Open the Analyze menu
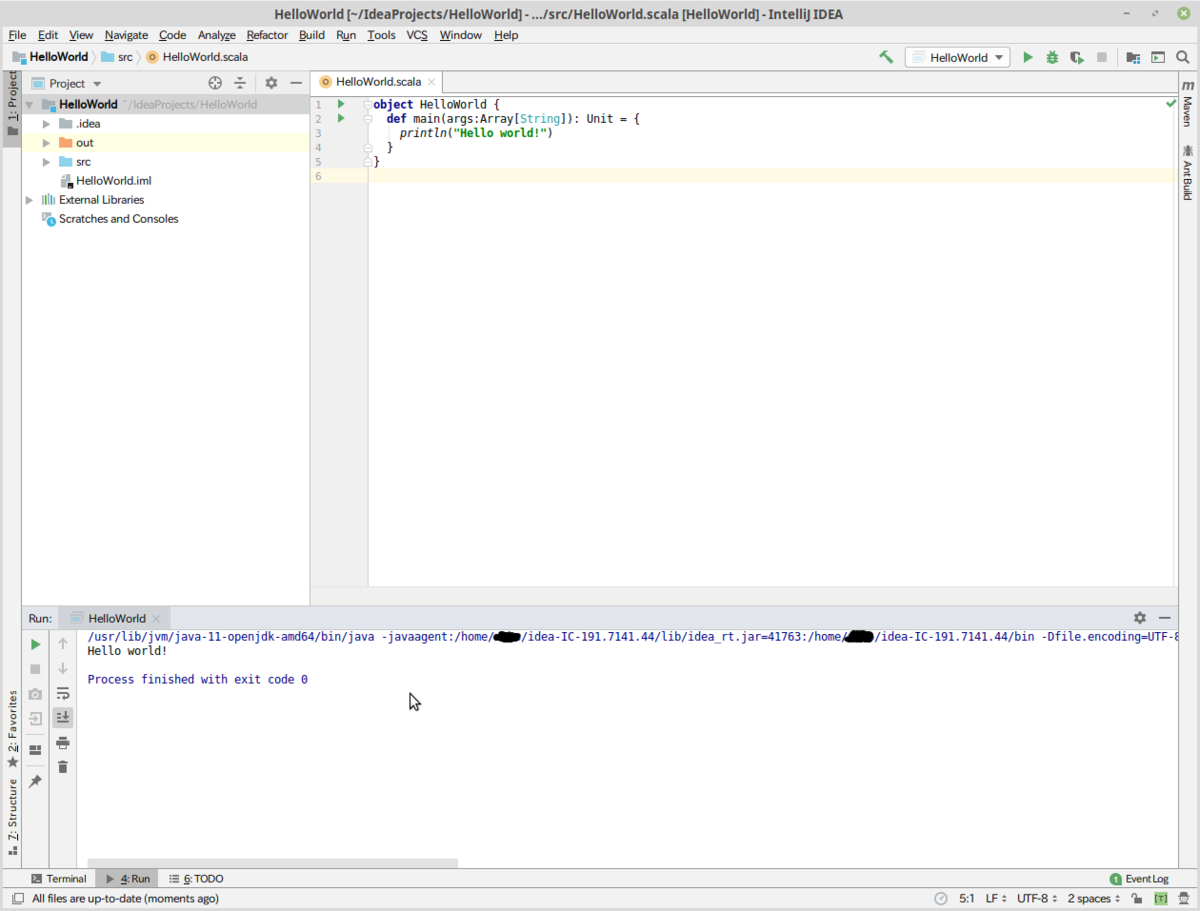The height and width of the screenshot is (911, 1200). (x=216, y=34)
